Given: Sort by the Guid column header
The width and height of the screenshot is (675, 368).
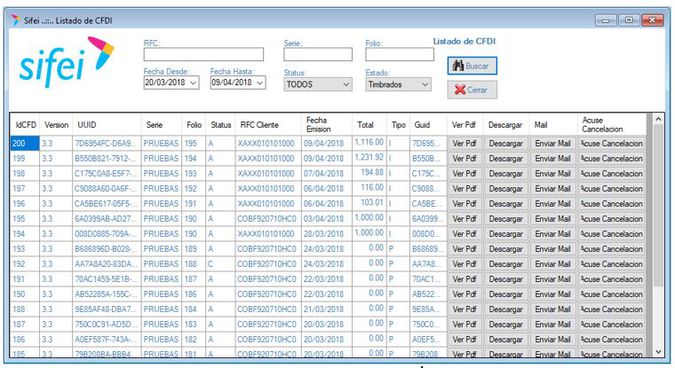Looking at the screenshot, I should (x=428, y=125).
